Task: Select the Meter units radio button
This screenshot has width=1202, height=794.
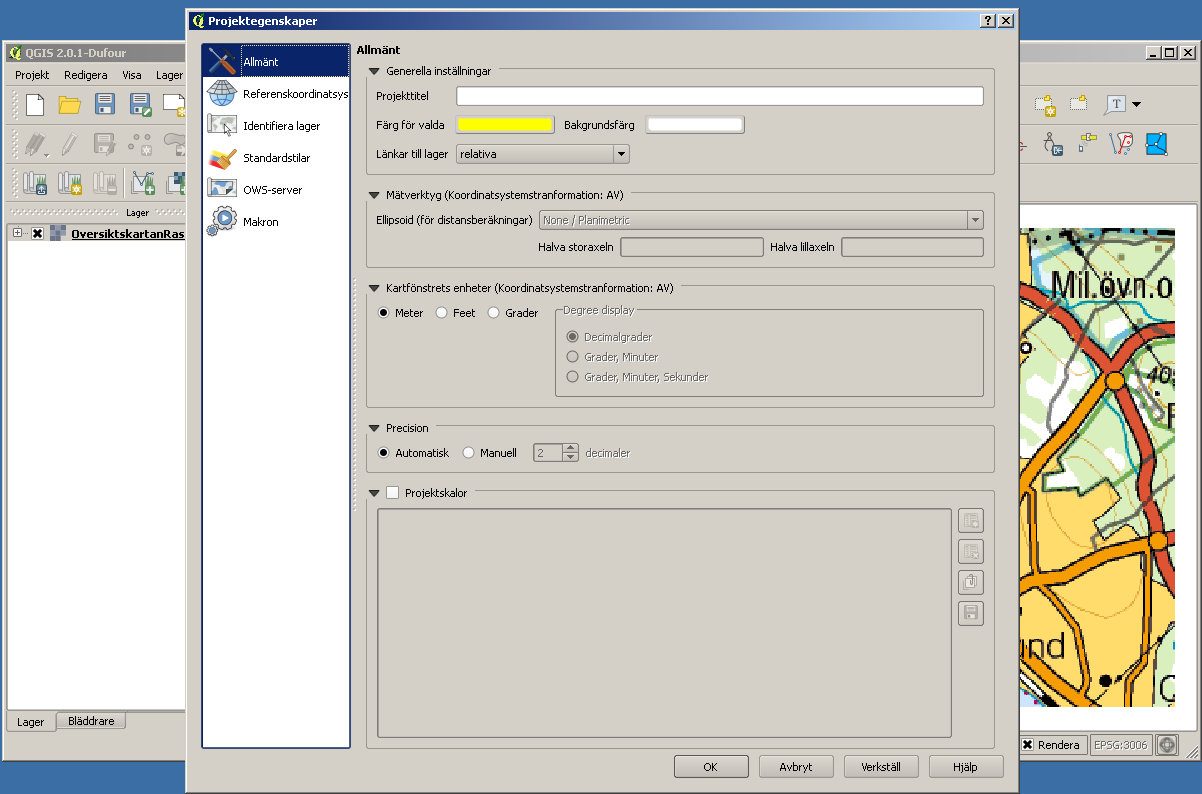Action: coord(384,313)
